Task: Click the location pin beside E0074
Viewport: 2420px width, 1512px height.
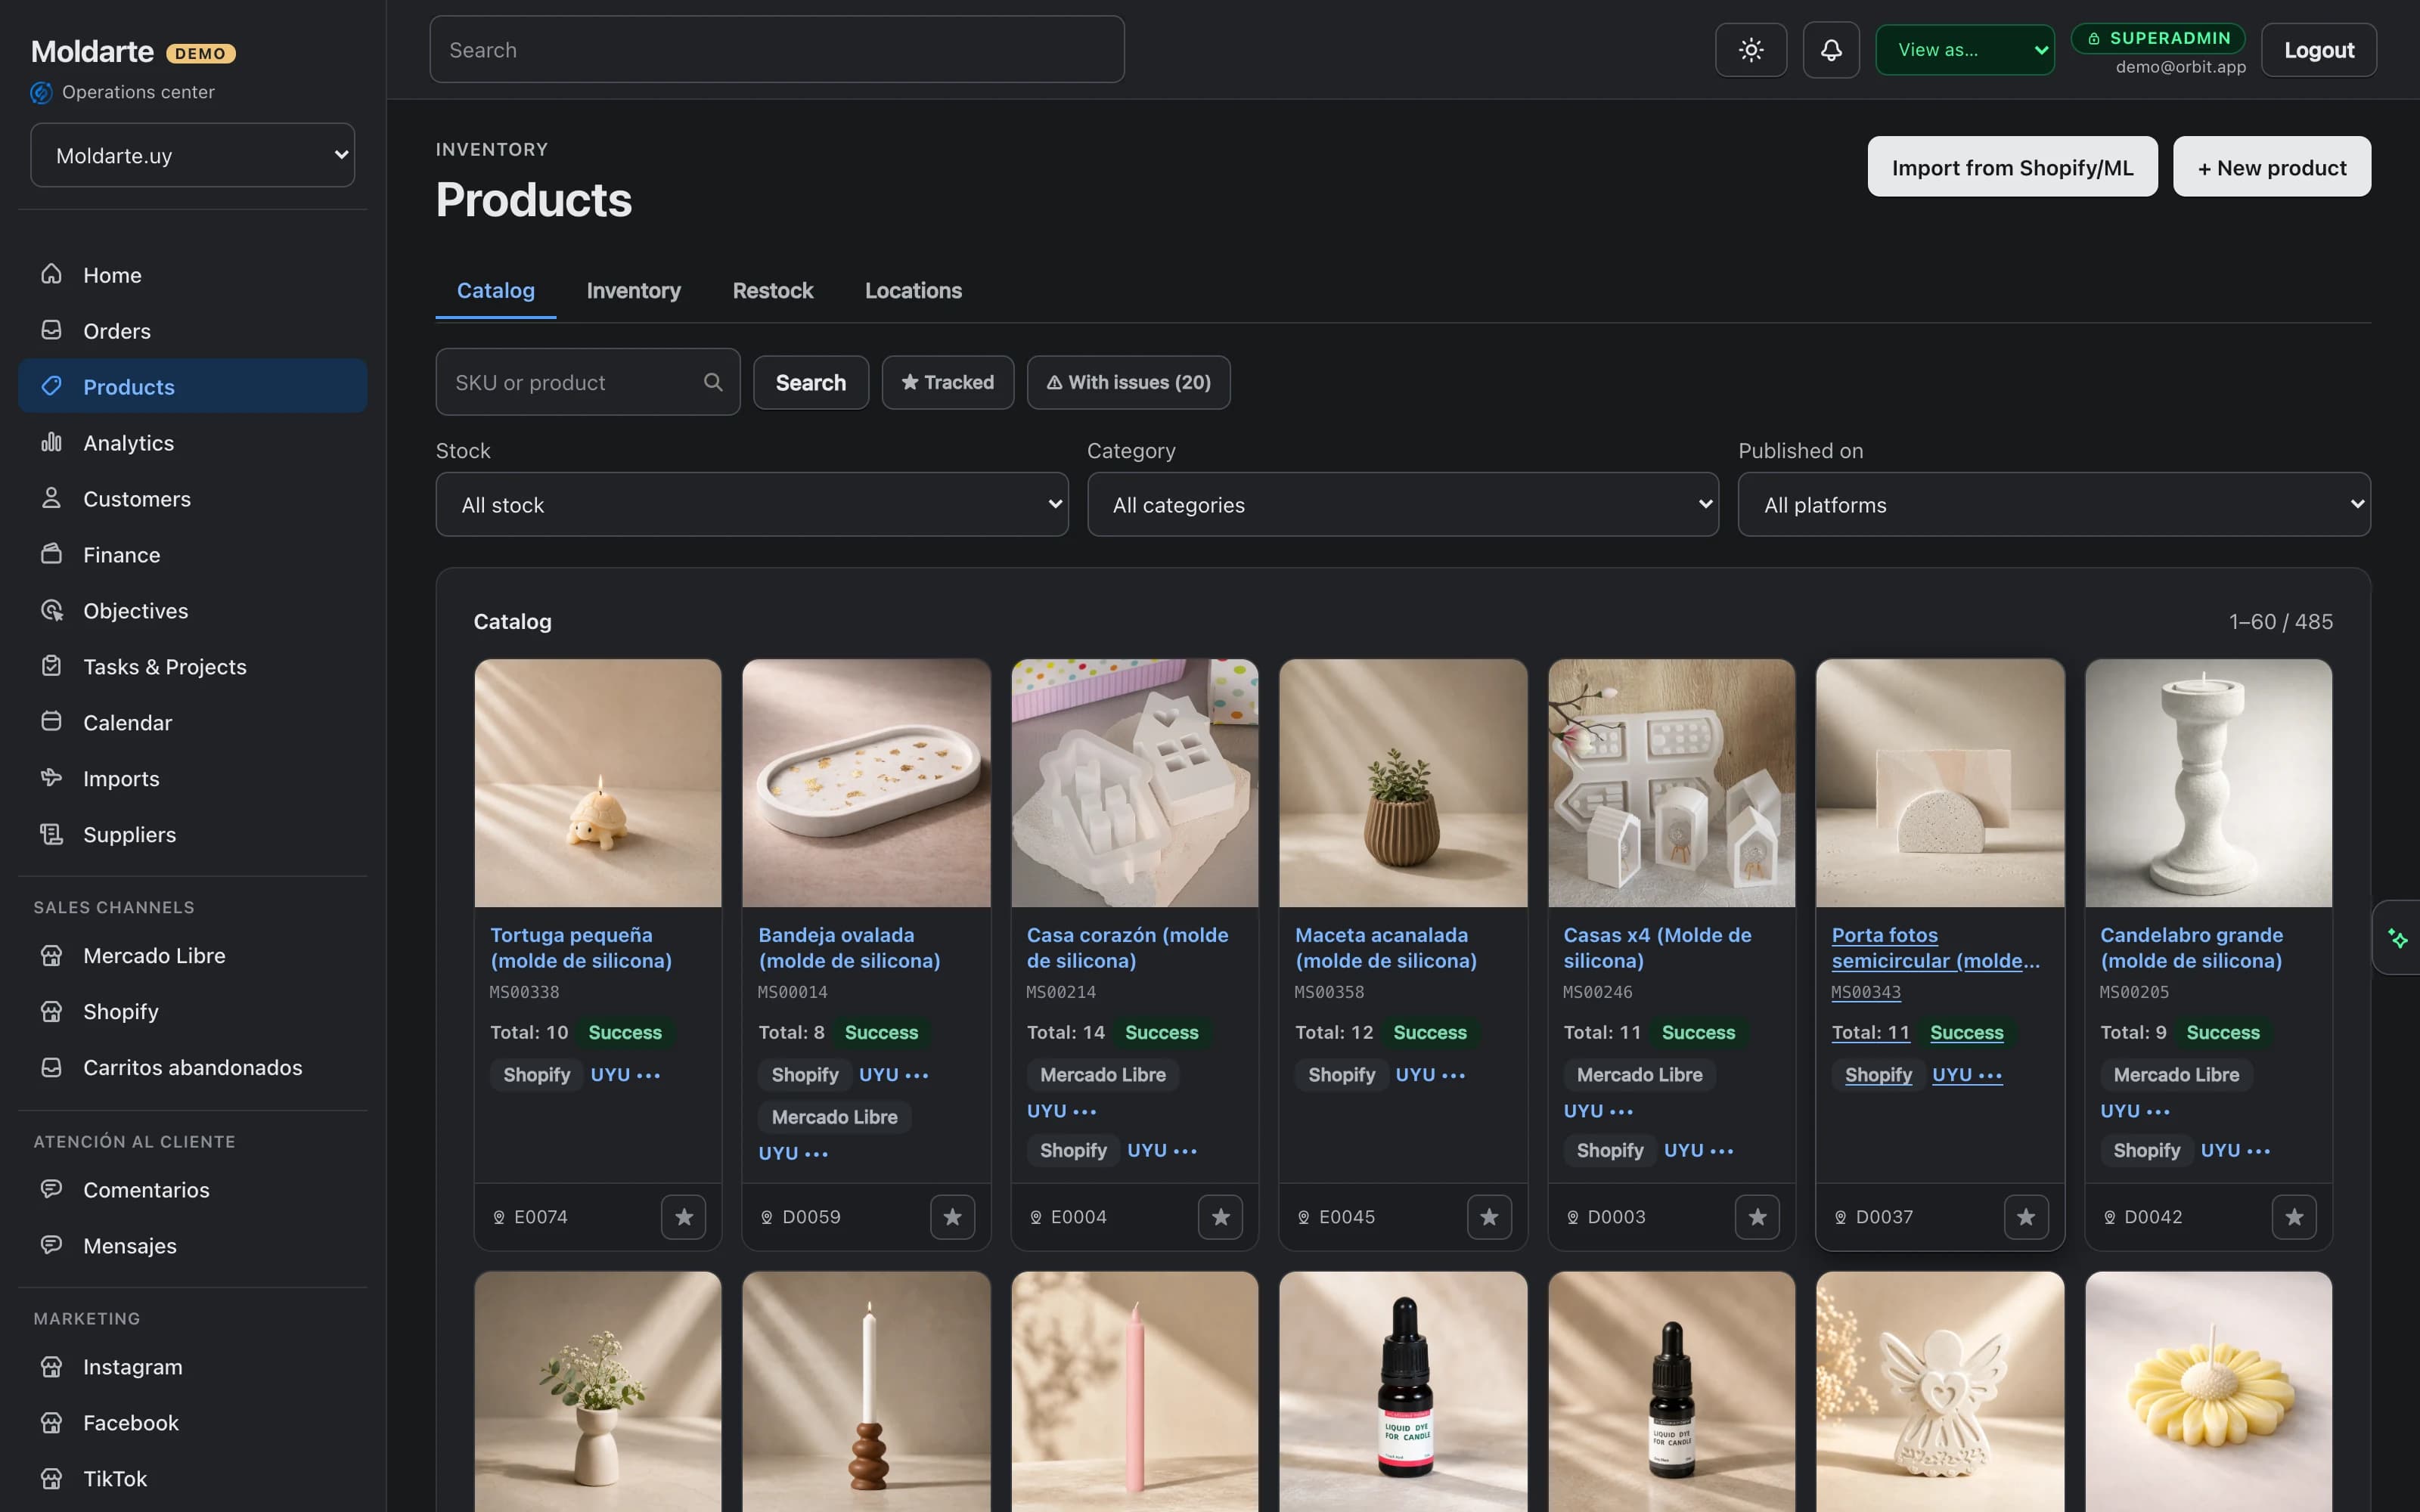Action: pos(499,1217)
